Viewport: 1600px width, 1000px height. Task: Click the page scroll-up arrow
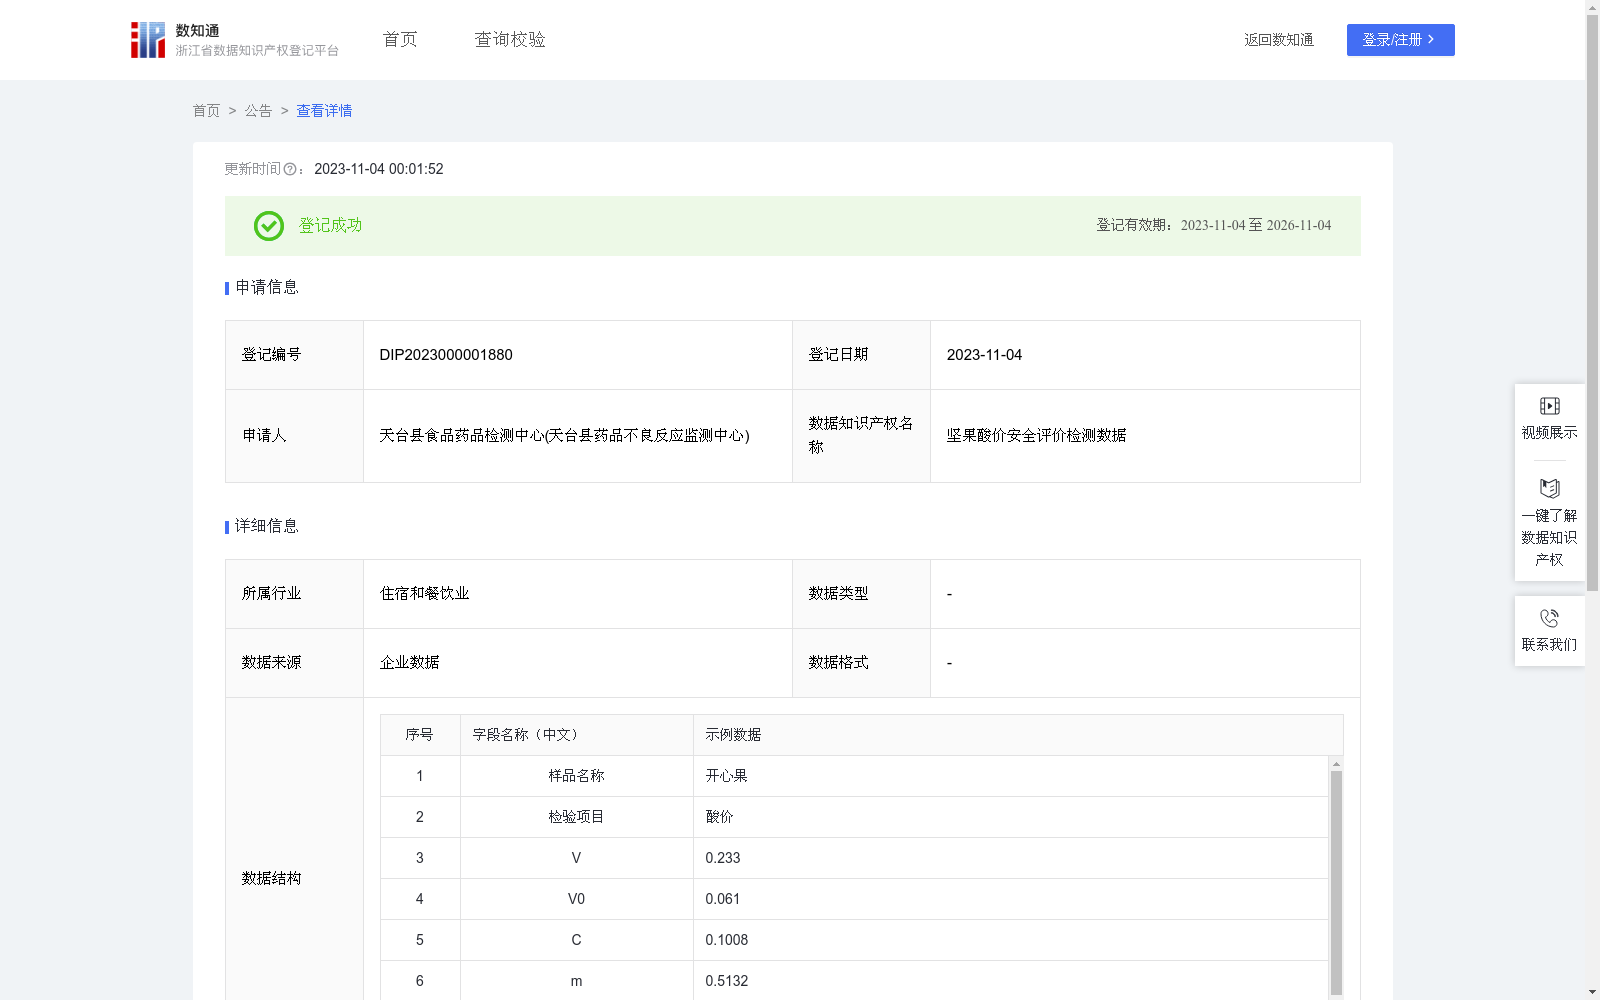1592,7
